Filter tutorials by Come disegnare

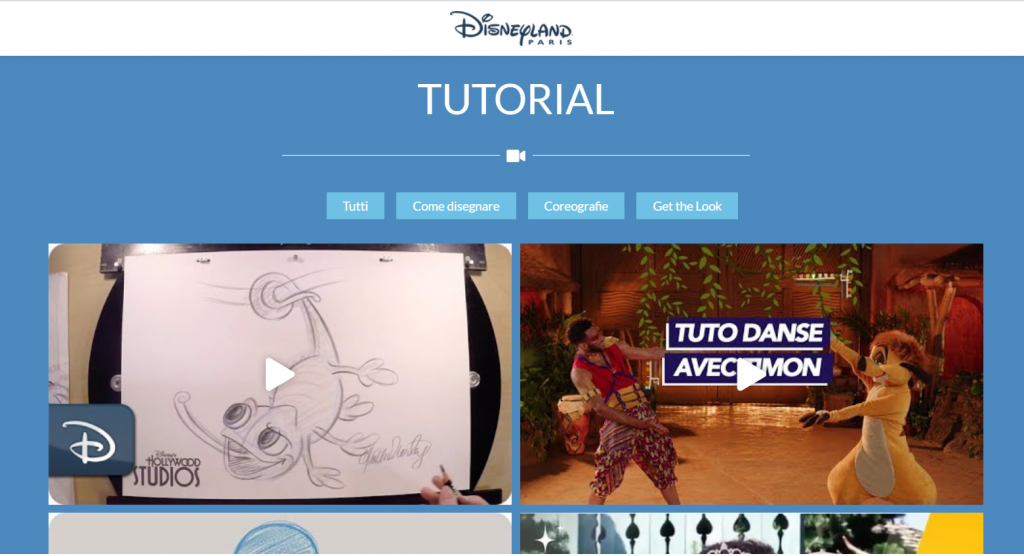(x=456, y=206)
